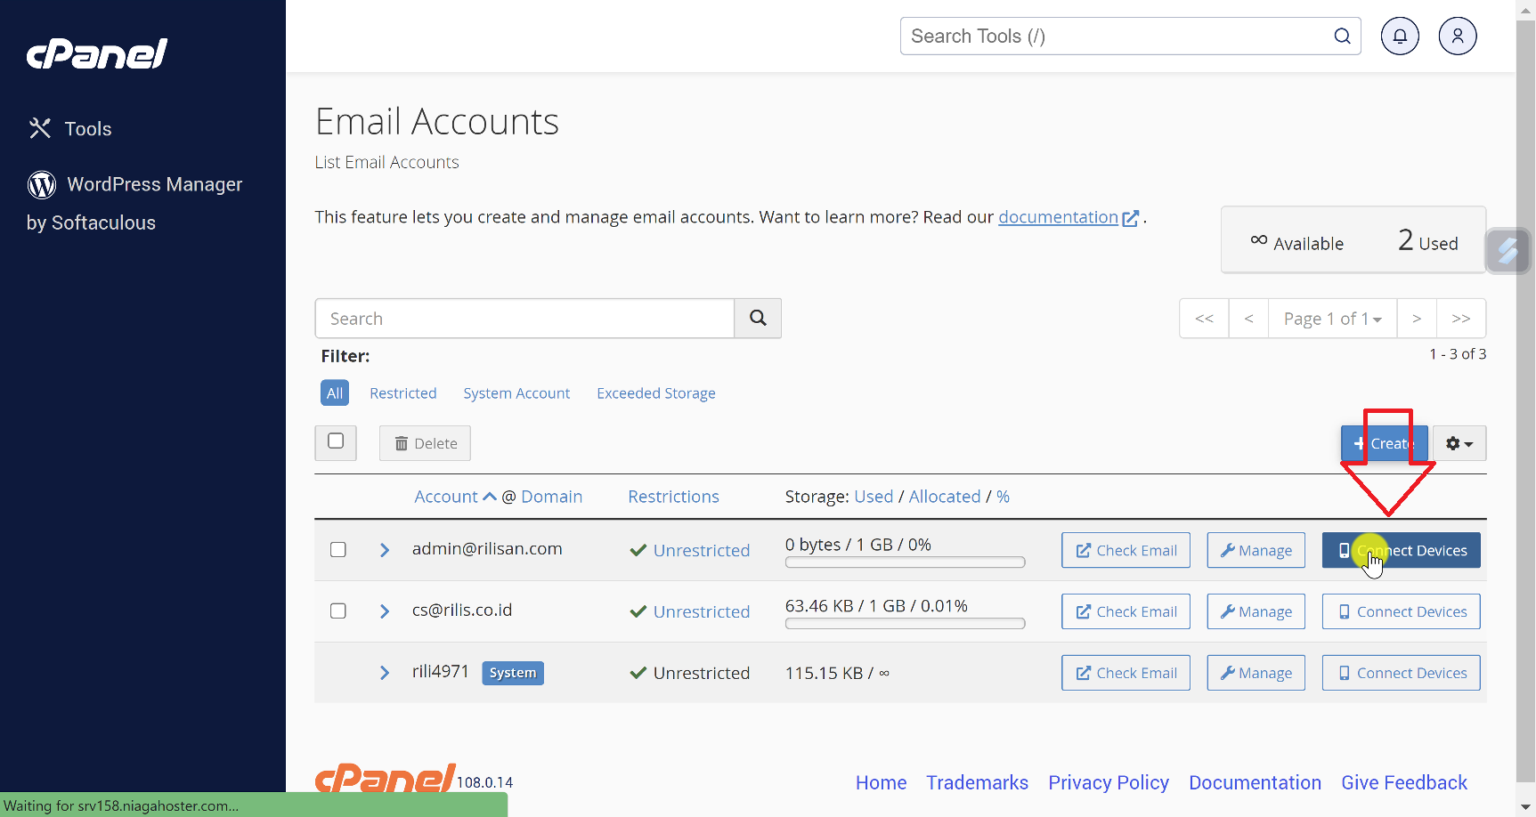Open the user account icon
The image size is (1536, 817).
(1457, 35)
